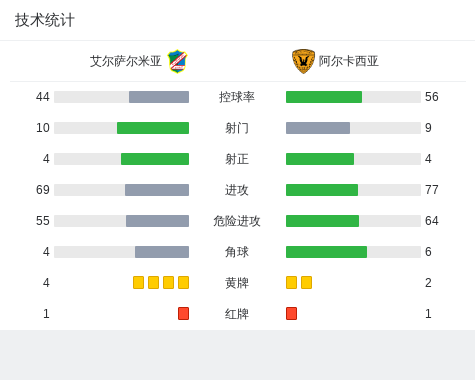The width and height of the screenshot is (475, 380).
Task: Click the 黄牌 row label
Action: click(237, 283)
